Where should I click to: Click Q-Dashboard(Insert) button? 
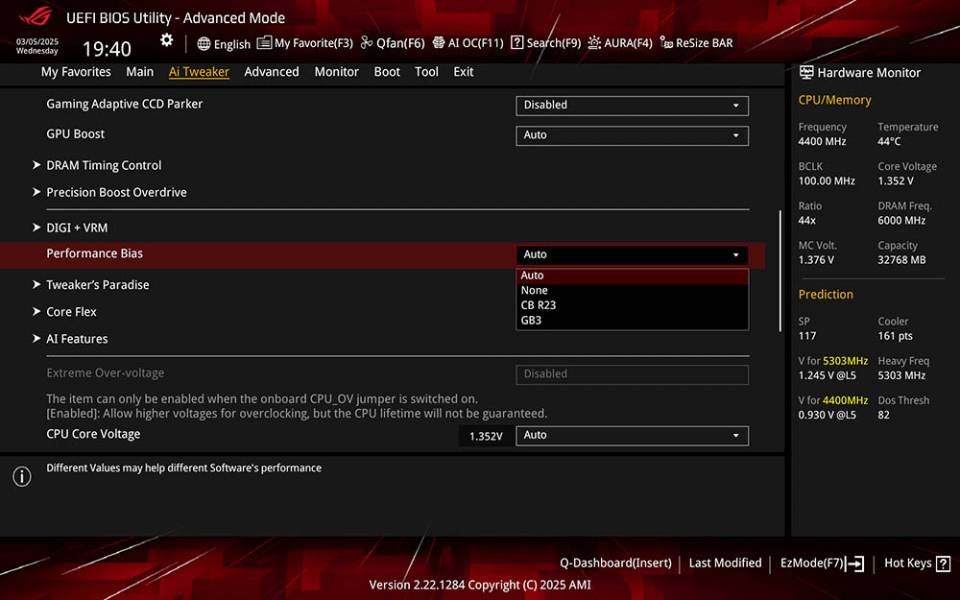[615, 563]
